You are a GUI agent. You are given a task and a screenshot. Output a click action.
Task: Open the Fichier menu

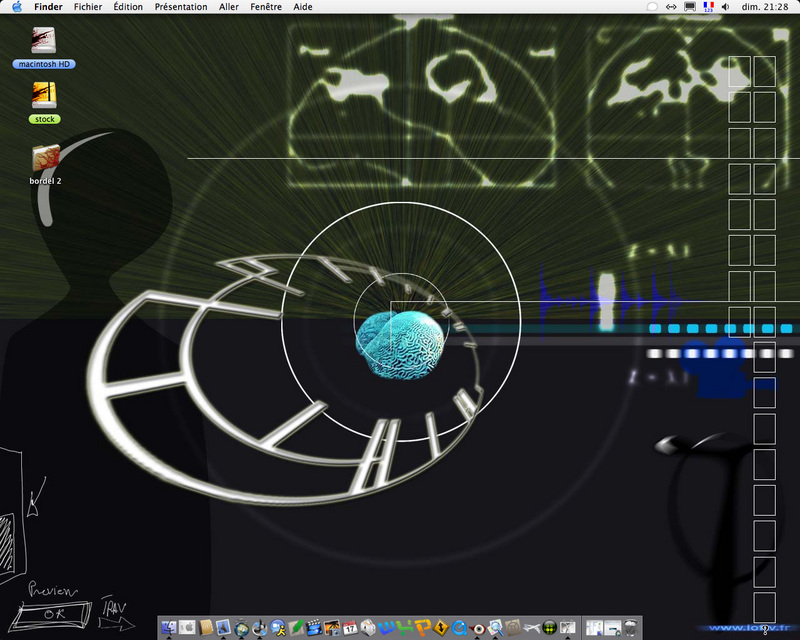[88, 7]
